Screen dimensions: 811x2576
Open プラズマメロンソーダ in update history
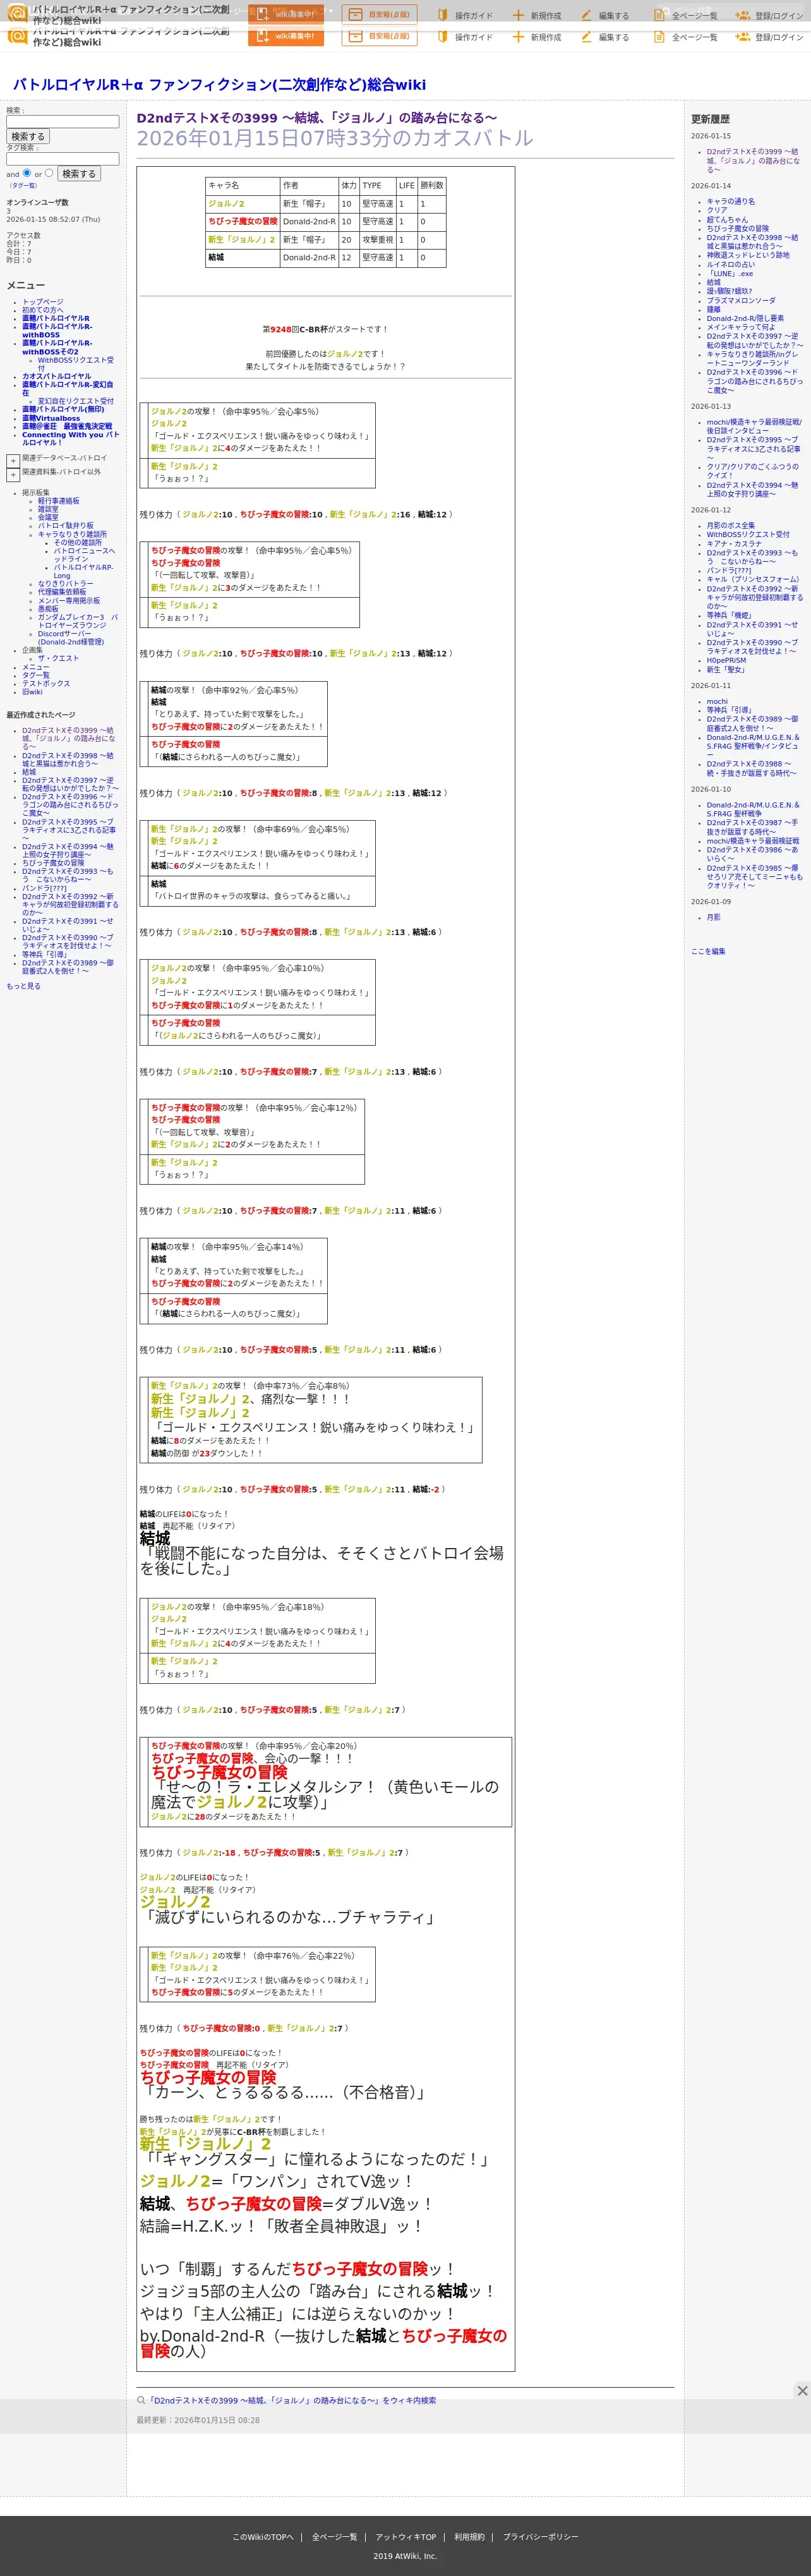pyautogui.click(x=741, y=300)
